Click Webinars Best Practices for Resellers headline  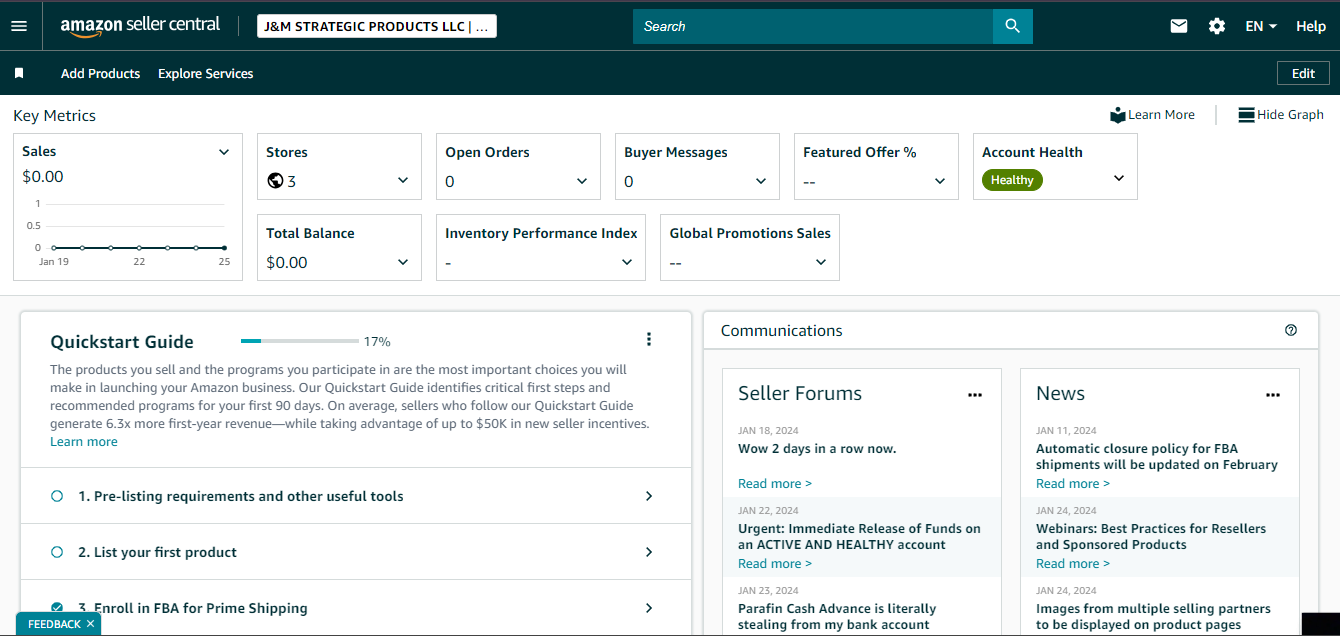(1151, 537)
